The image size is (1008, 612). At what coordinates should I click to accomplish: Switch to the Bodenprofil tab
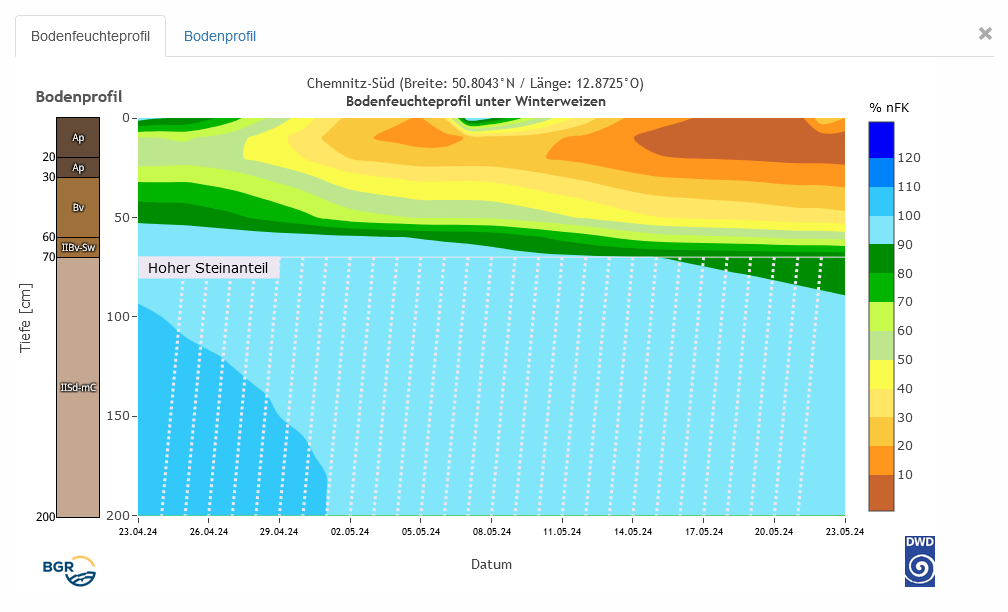[220, 37]
